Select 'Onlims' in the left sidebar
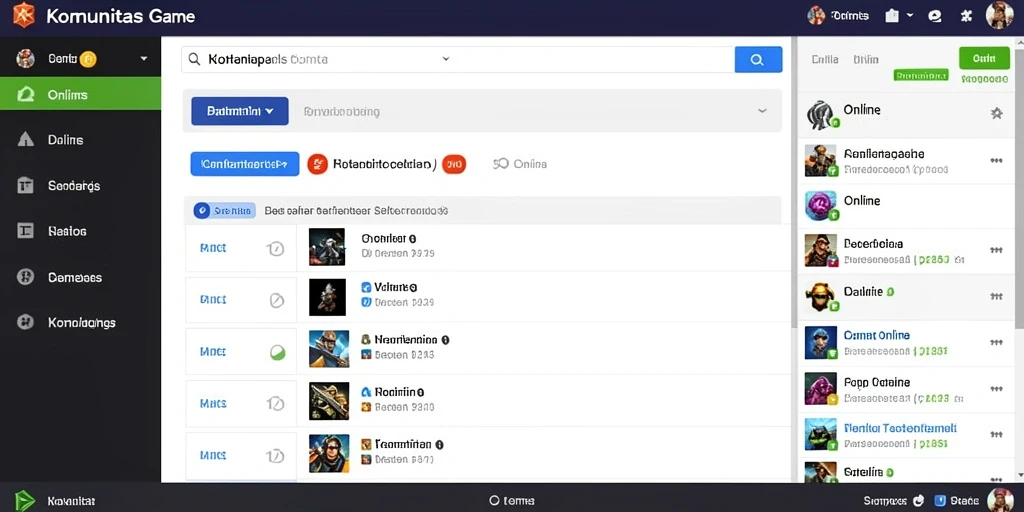The image size is (1024, 512). [x=80, y=95]
